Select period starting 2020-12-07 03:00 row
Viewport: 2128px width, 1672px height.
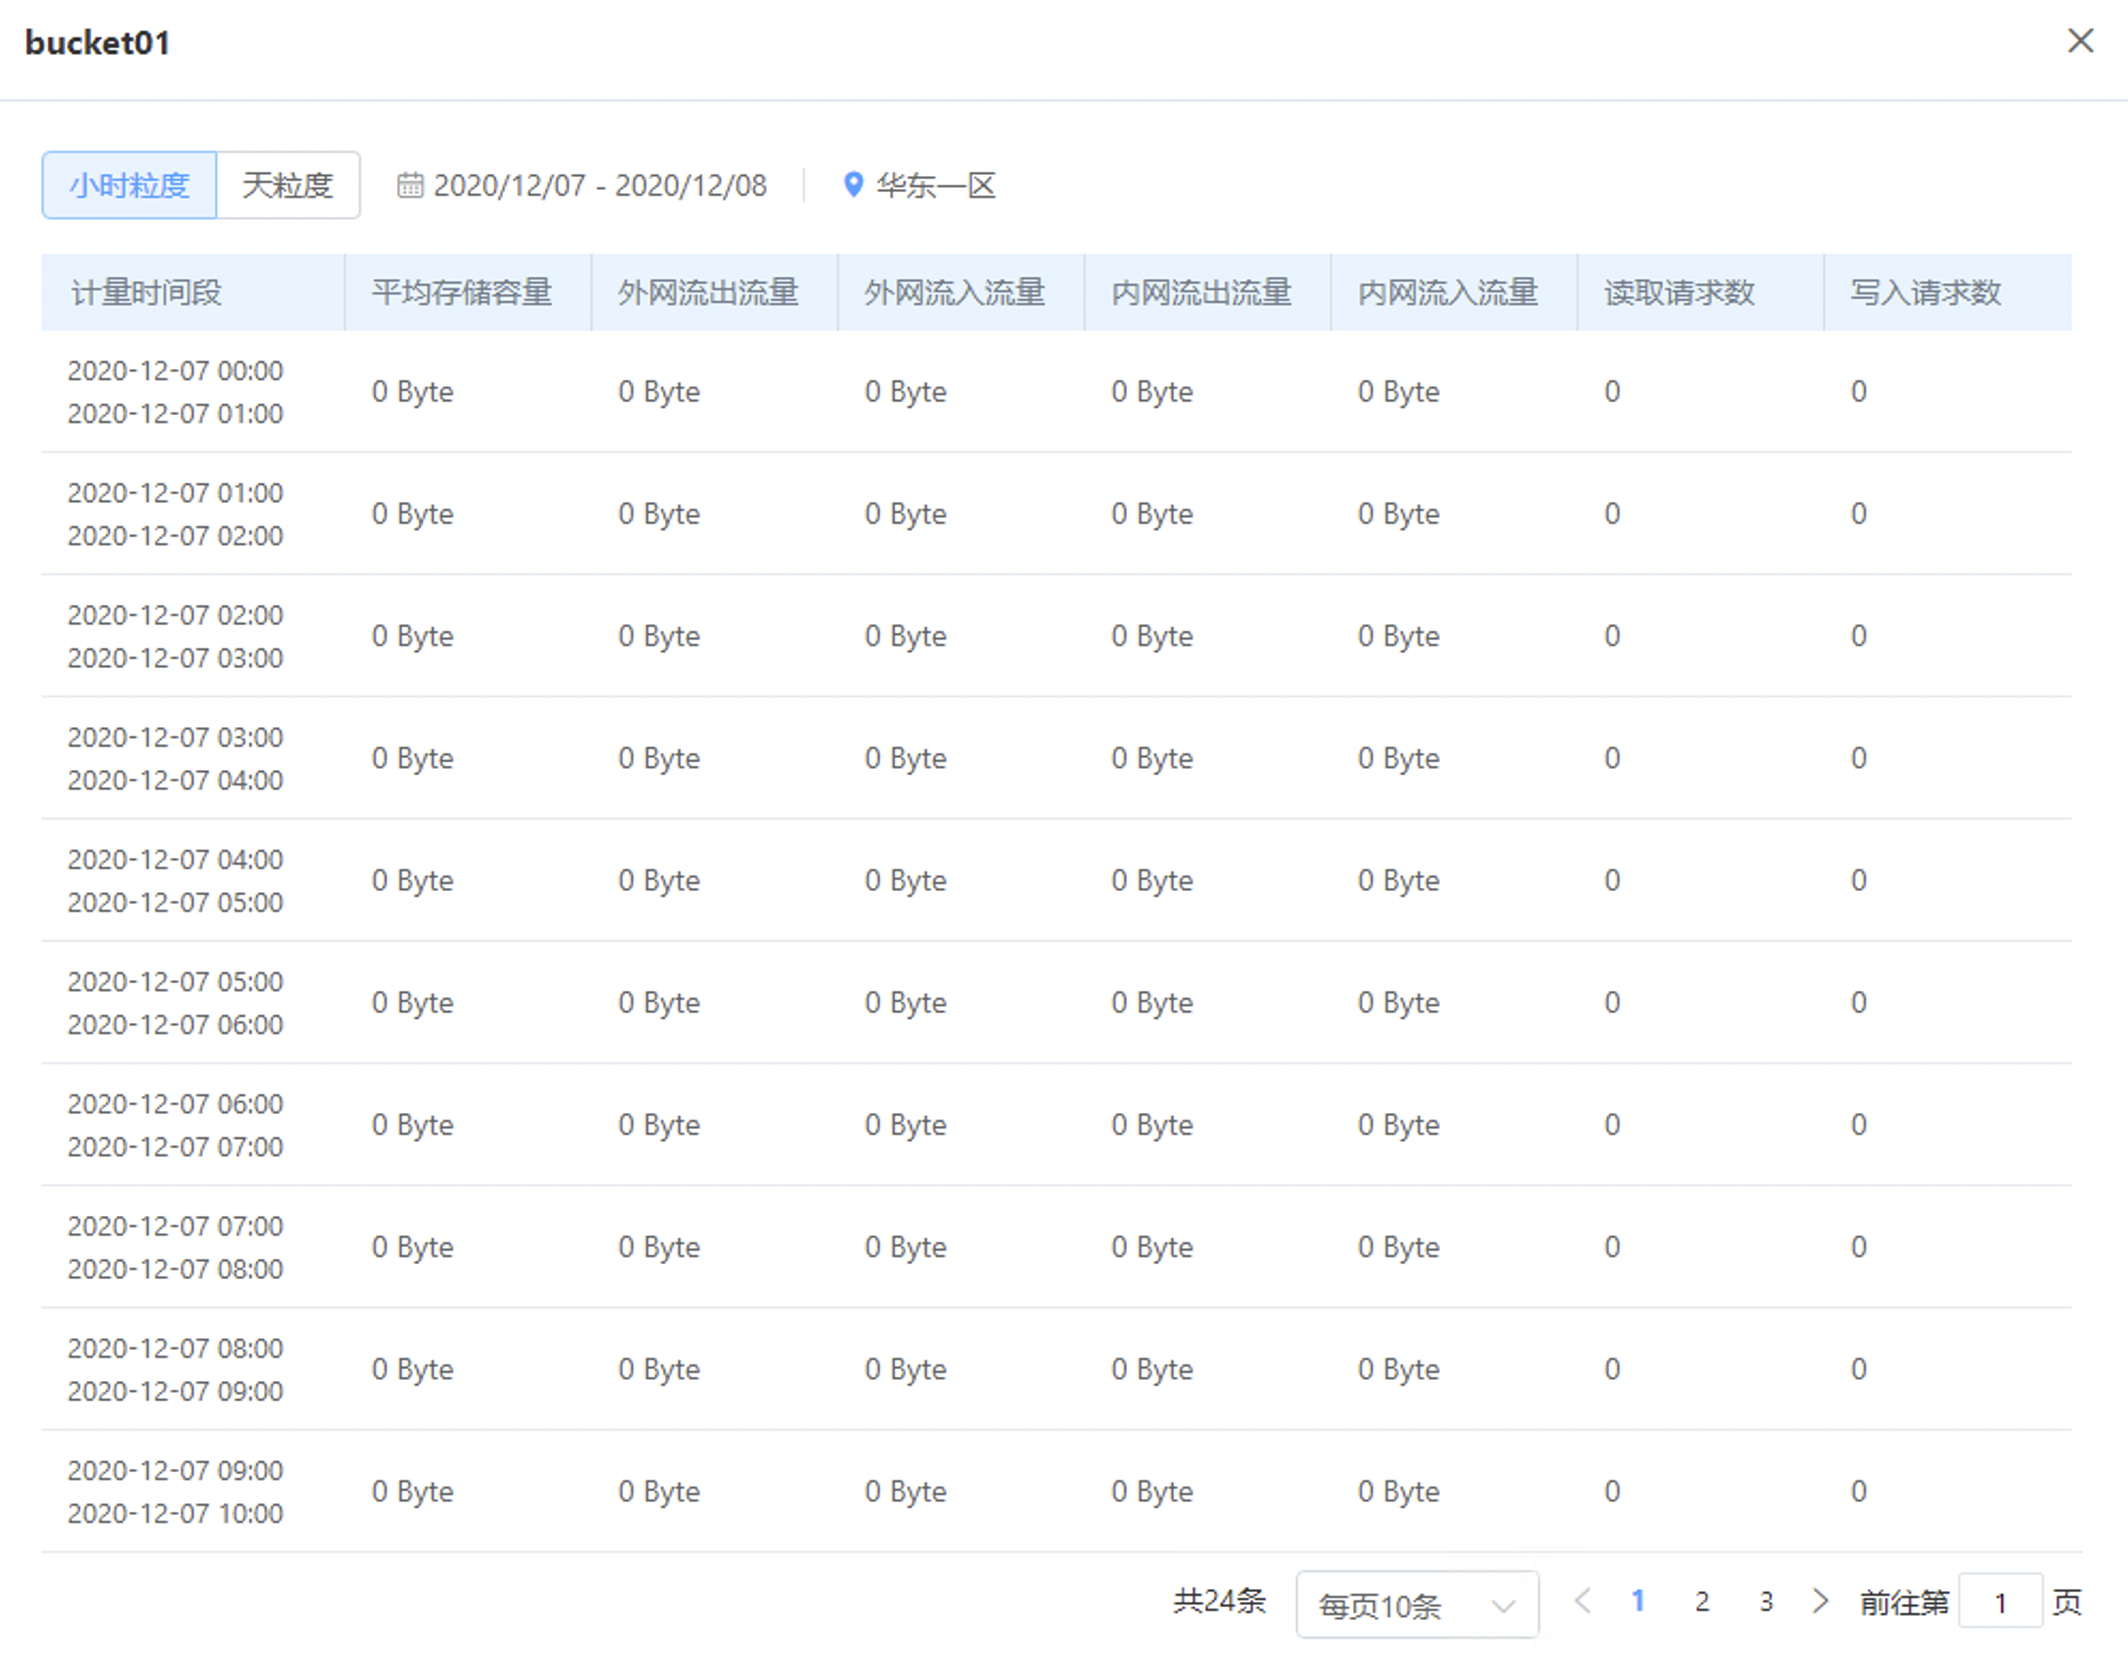point(1056,758)
